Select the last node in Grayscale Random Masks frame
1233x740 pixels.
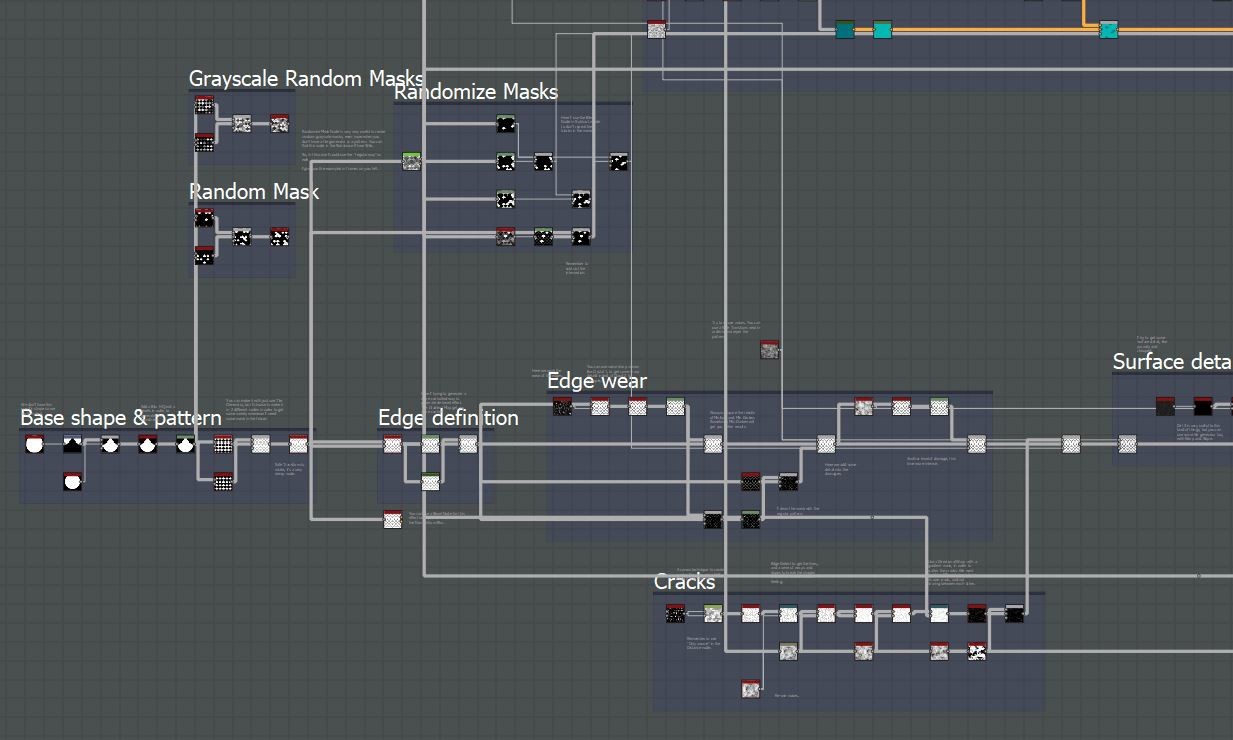280,123
